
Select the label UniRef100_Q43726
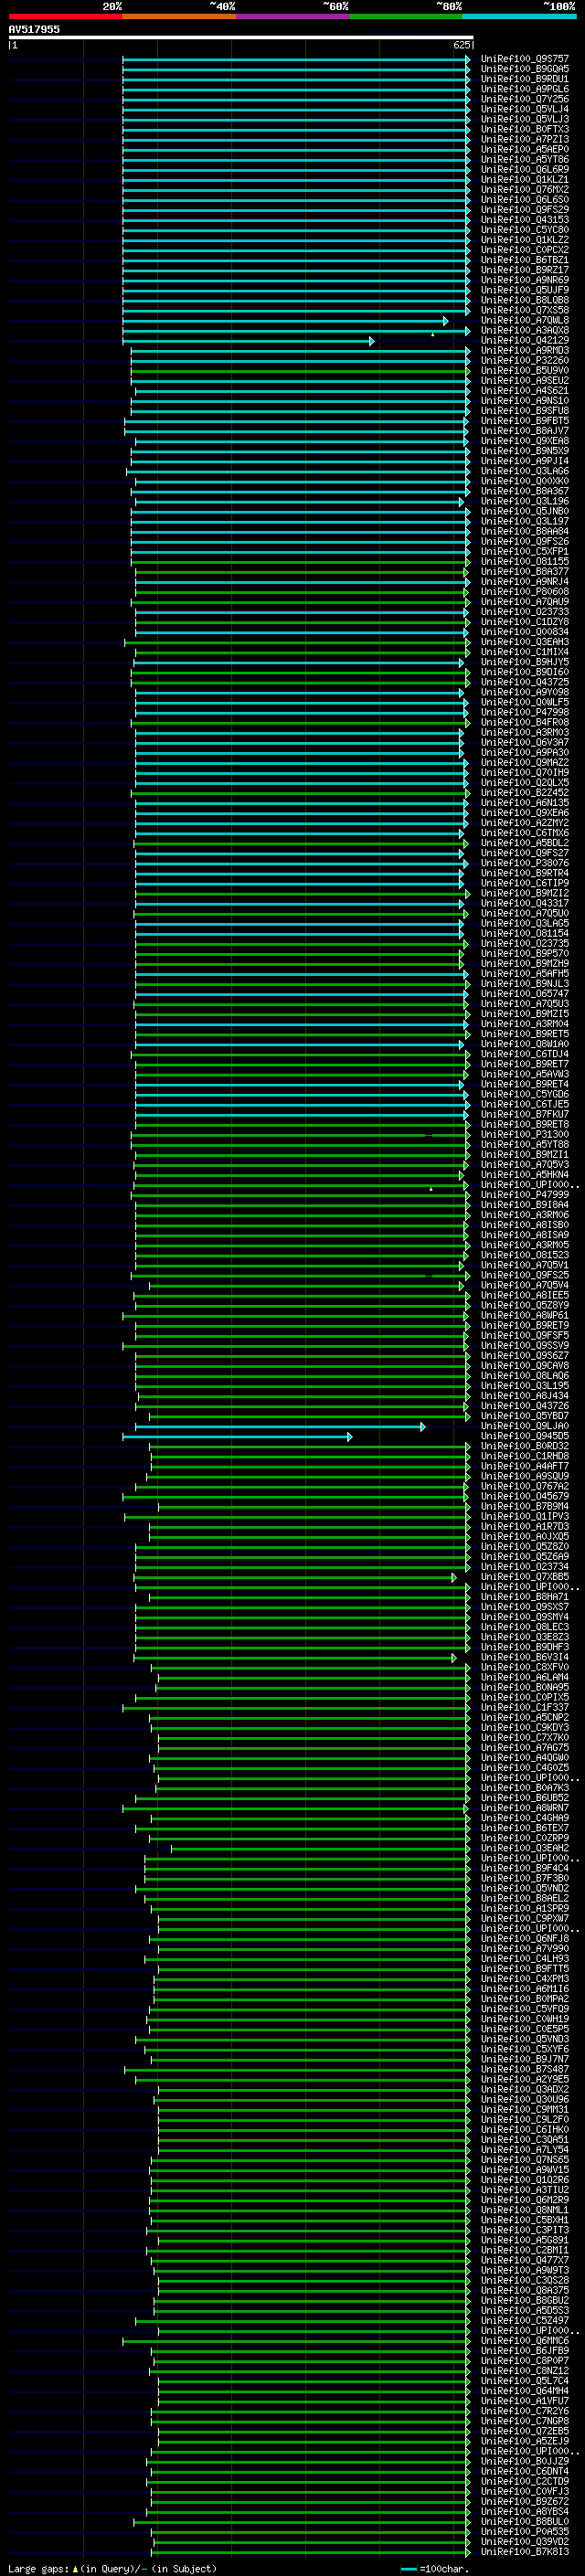(x=525, y=1405)
